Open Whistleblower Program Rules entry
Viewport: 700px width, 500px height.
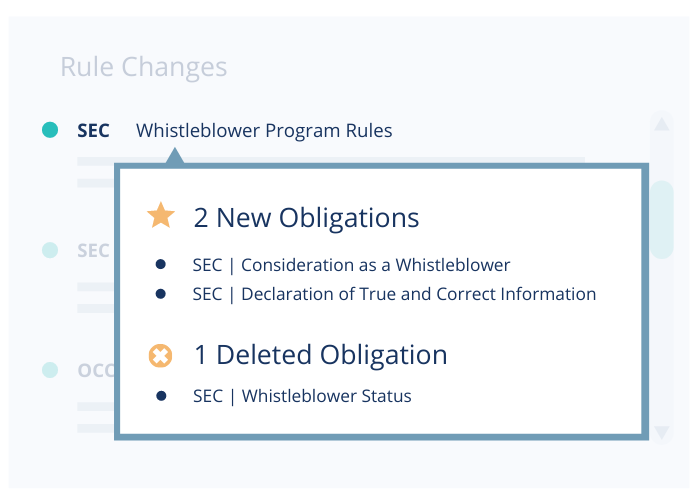tap(264, 131)
